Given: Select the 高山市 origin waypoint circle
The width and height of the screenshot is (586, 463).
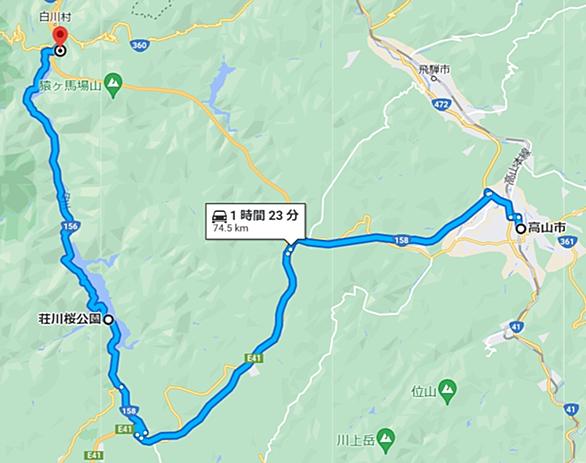Looking at the screenshot, I should 521,229.
